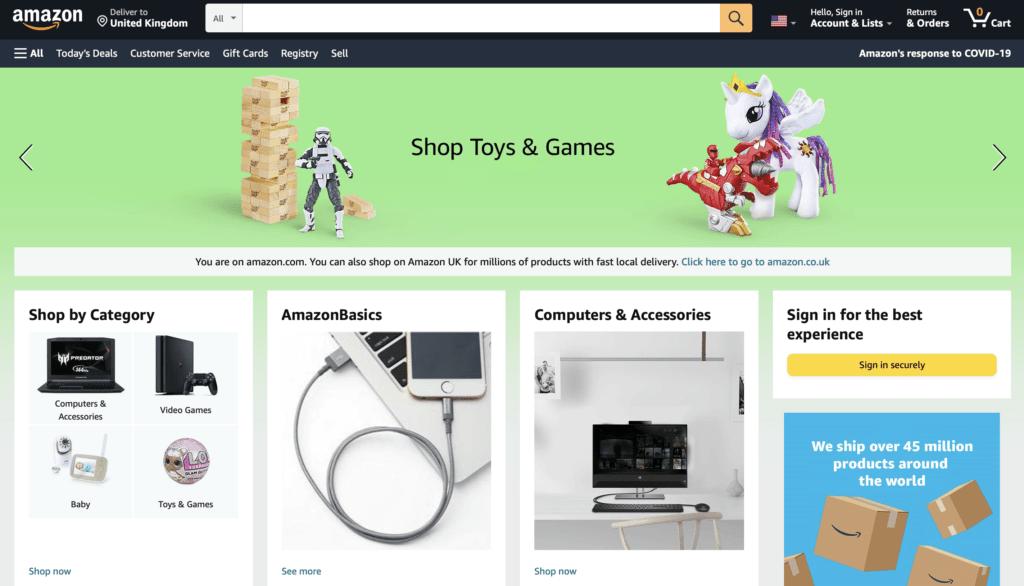The height and width of the screenshot is (586, 1024).
Task: Open the Baby category tile
Action: (x=80, y=471)
